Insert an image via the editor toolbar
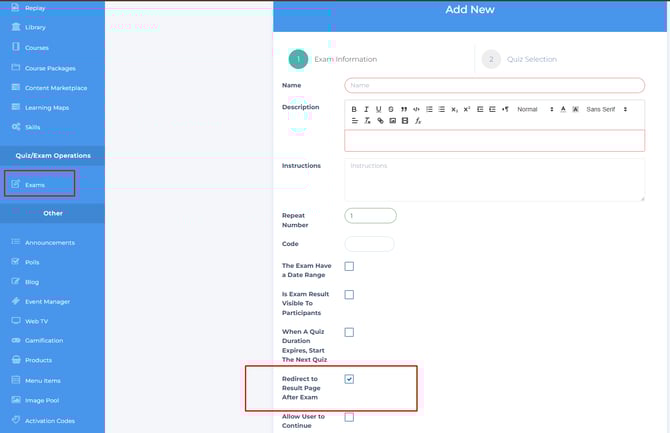The image size is (670, 433). click(x=393, y=121)
